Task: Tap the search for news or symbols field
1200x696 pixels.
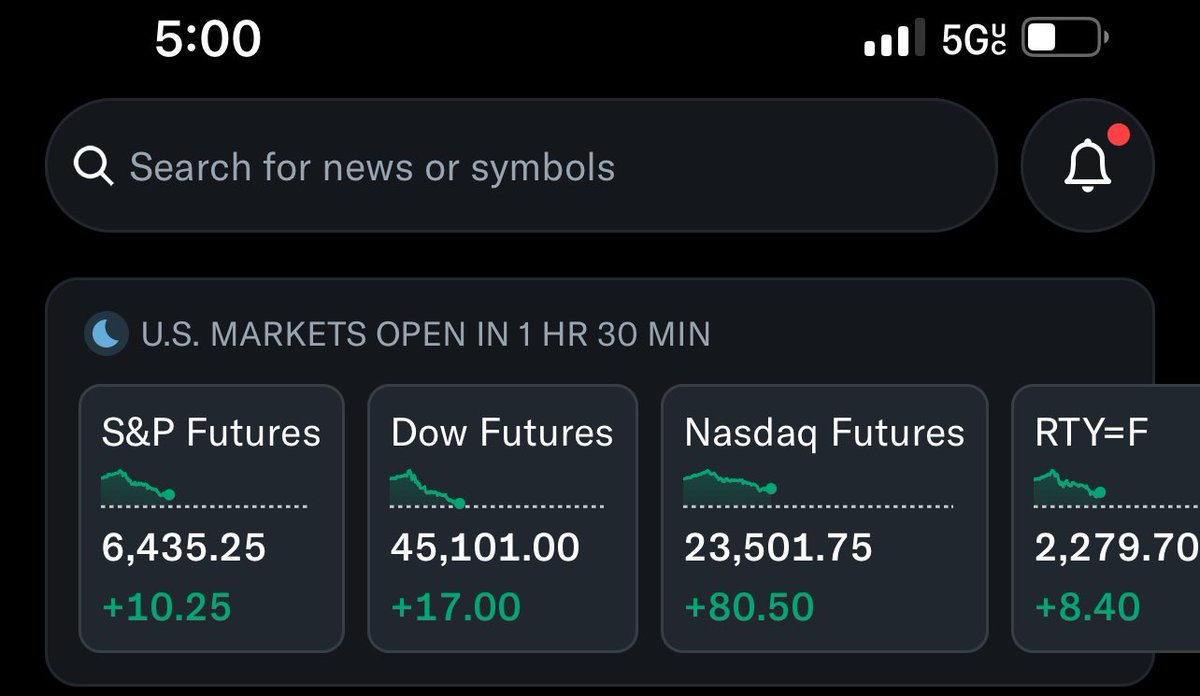Action: click(x=521, y=165)
